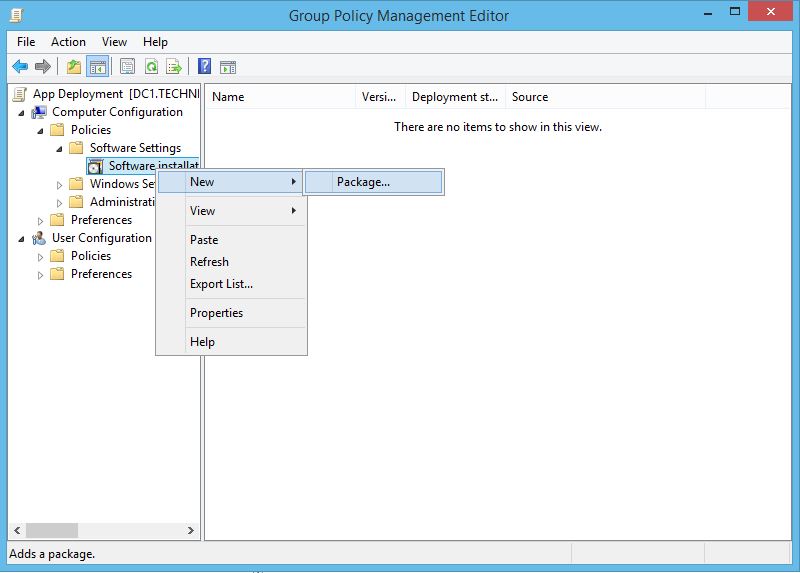Collapse the Computer Configuration tree node
Screen dimensions: 800x573
[22, 112]
